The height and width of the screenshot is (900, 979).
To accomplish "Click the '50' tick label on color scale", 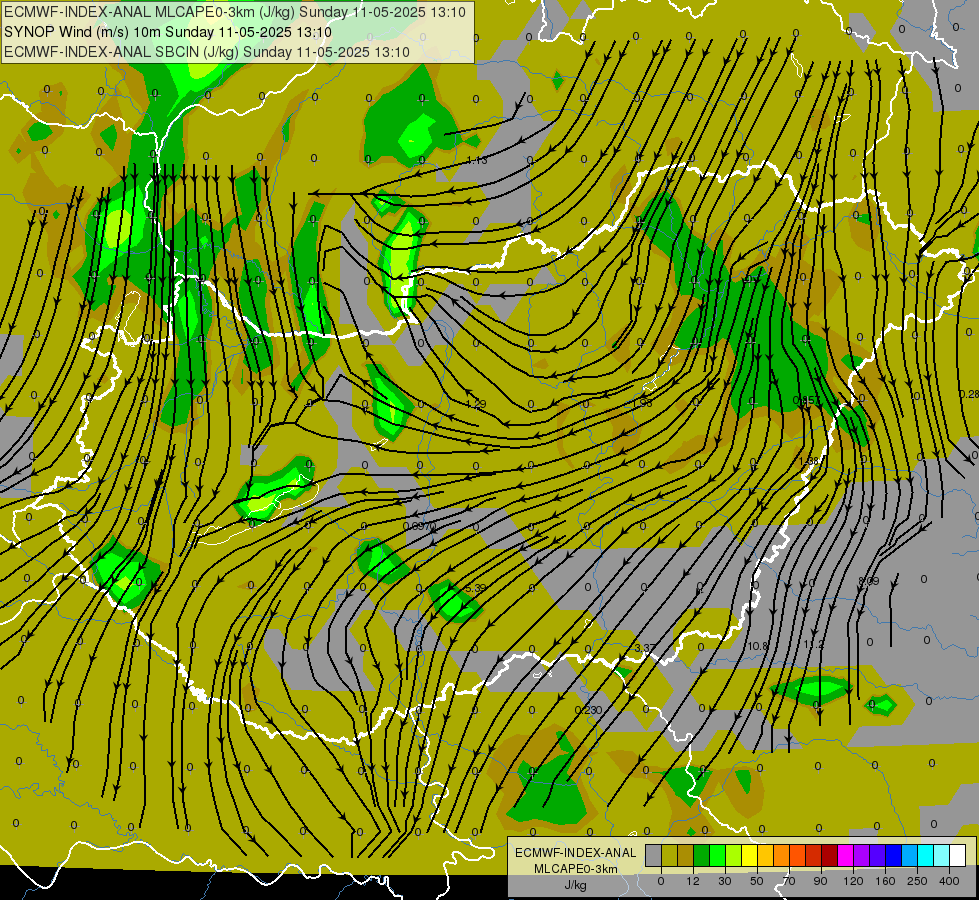I will click(x=757, y=881).
